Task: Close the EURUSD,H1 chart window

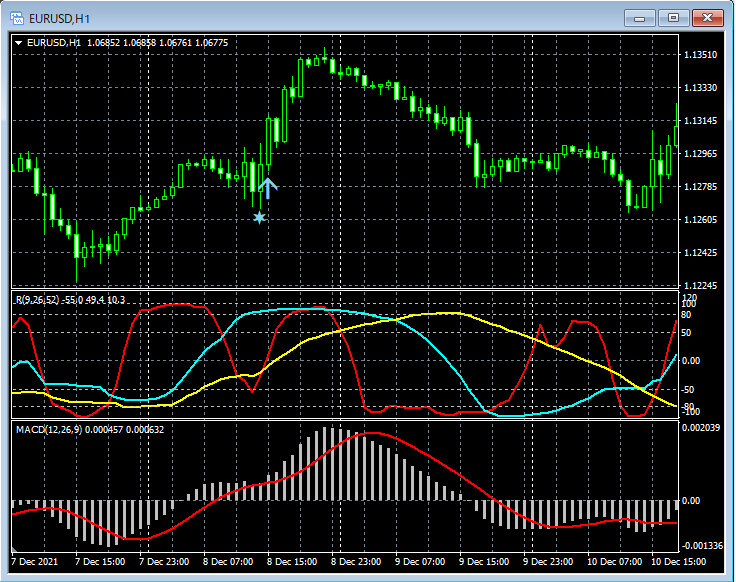Action: [x=707, y=17]
